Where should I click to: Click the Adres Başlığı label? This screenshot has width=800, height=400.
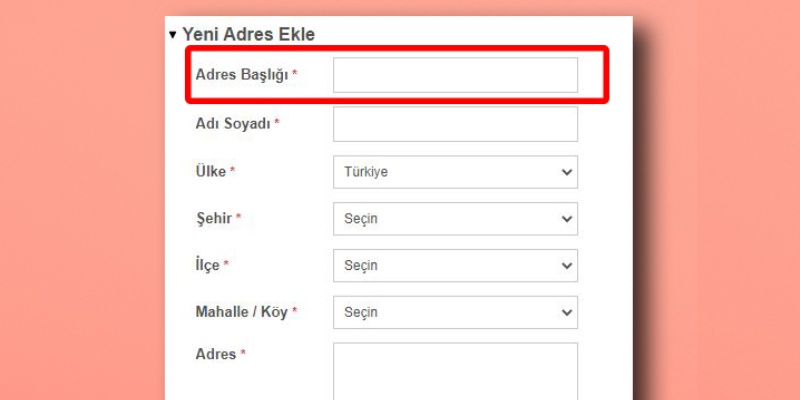point(242,75)
